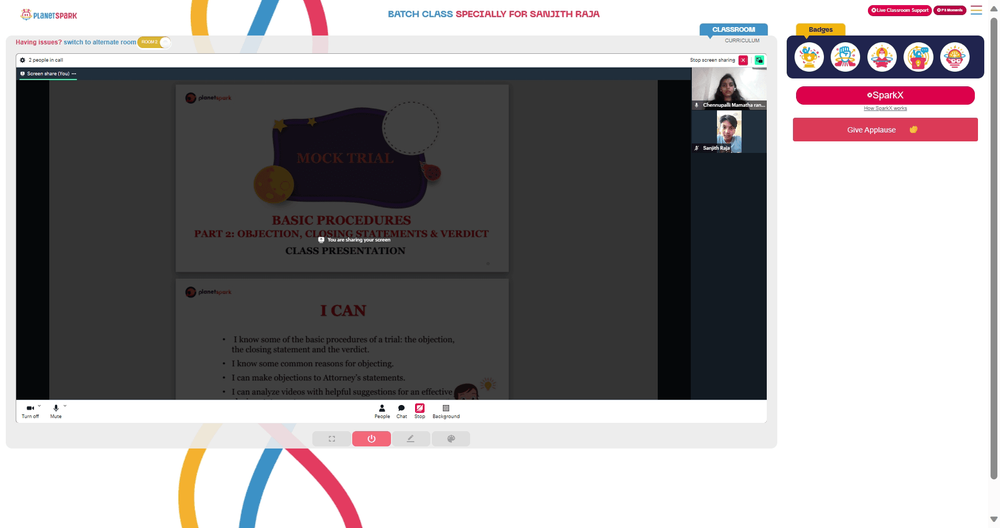Viewport: 1000px width, 528px height.
Task: Click the green screen-share layout icon
Action: [x=760, y=60]
